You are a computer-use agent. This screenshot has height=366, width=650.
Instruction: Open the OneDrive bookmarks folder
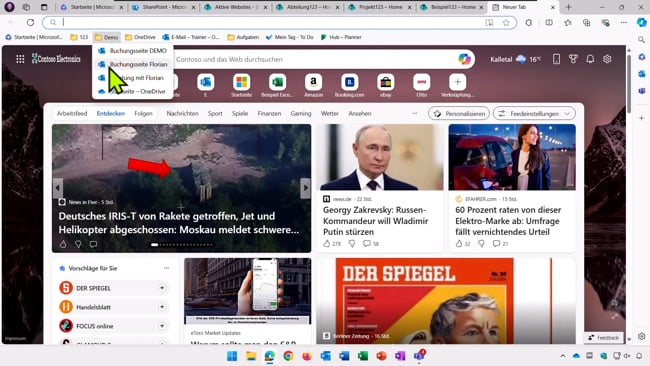coord(140,37)
